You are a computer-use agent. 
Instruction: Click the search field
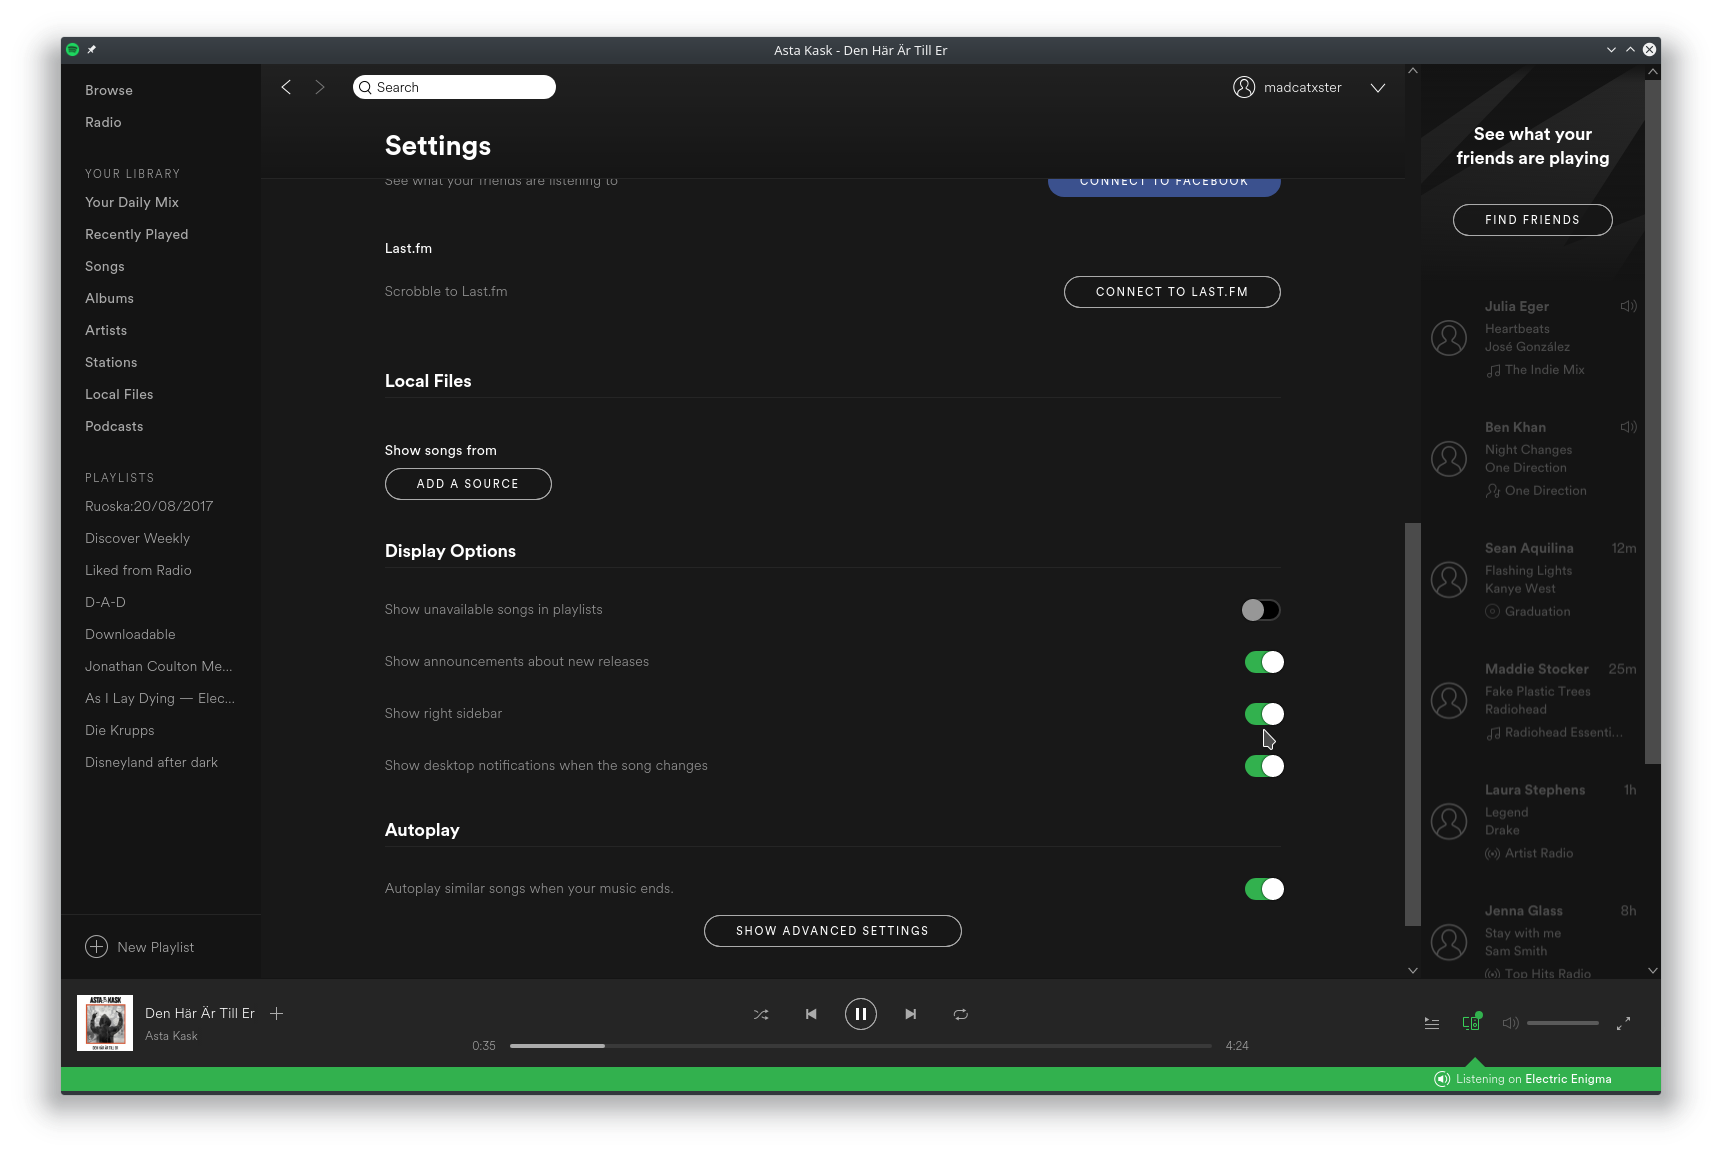(x=454, y=87)
